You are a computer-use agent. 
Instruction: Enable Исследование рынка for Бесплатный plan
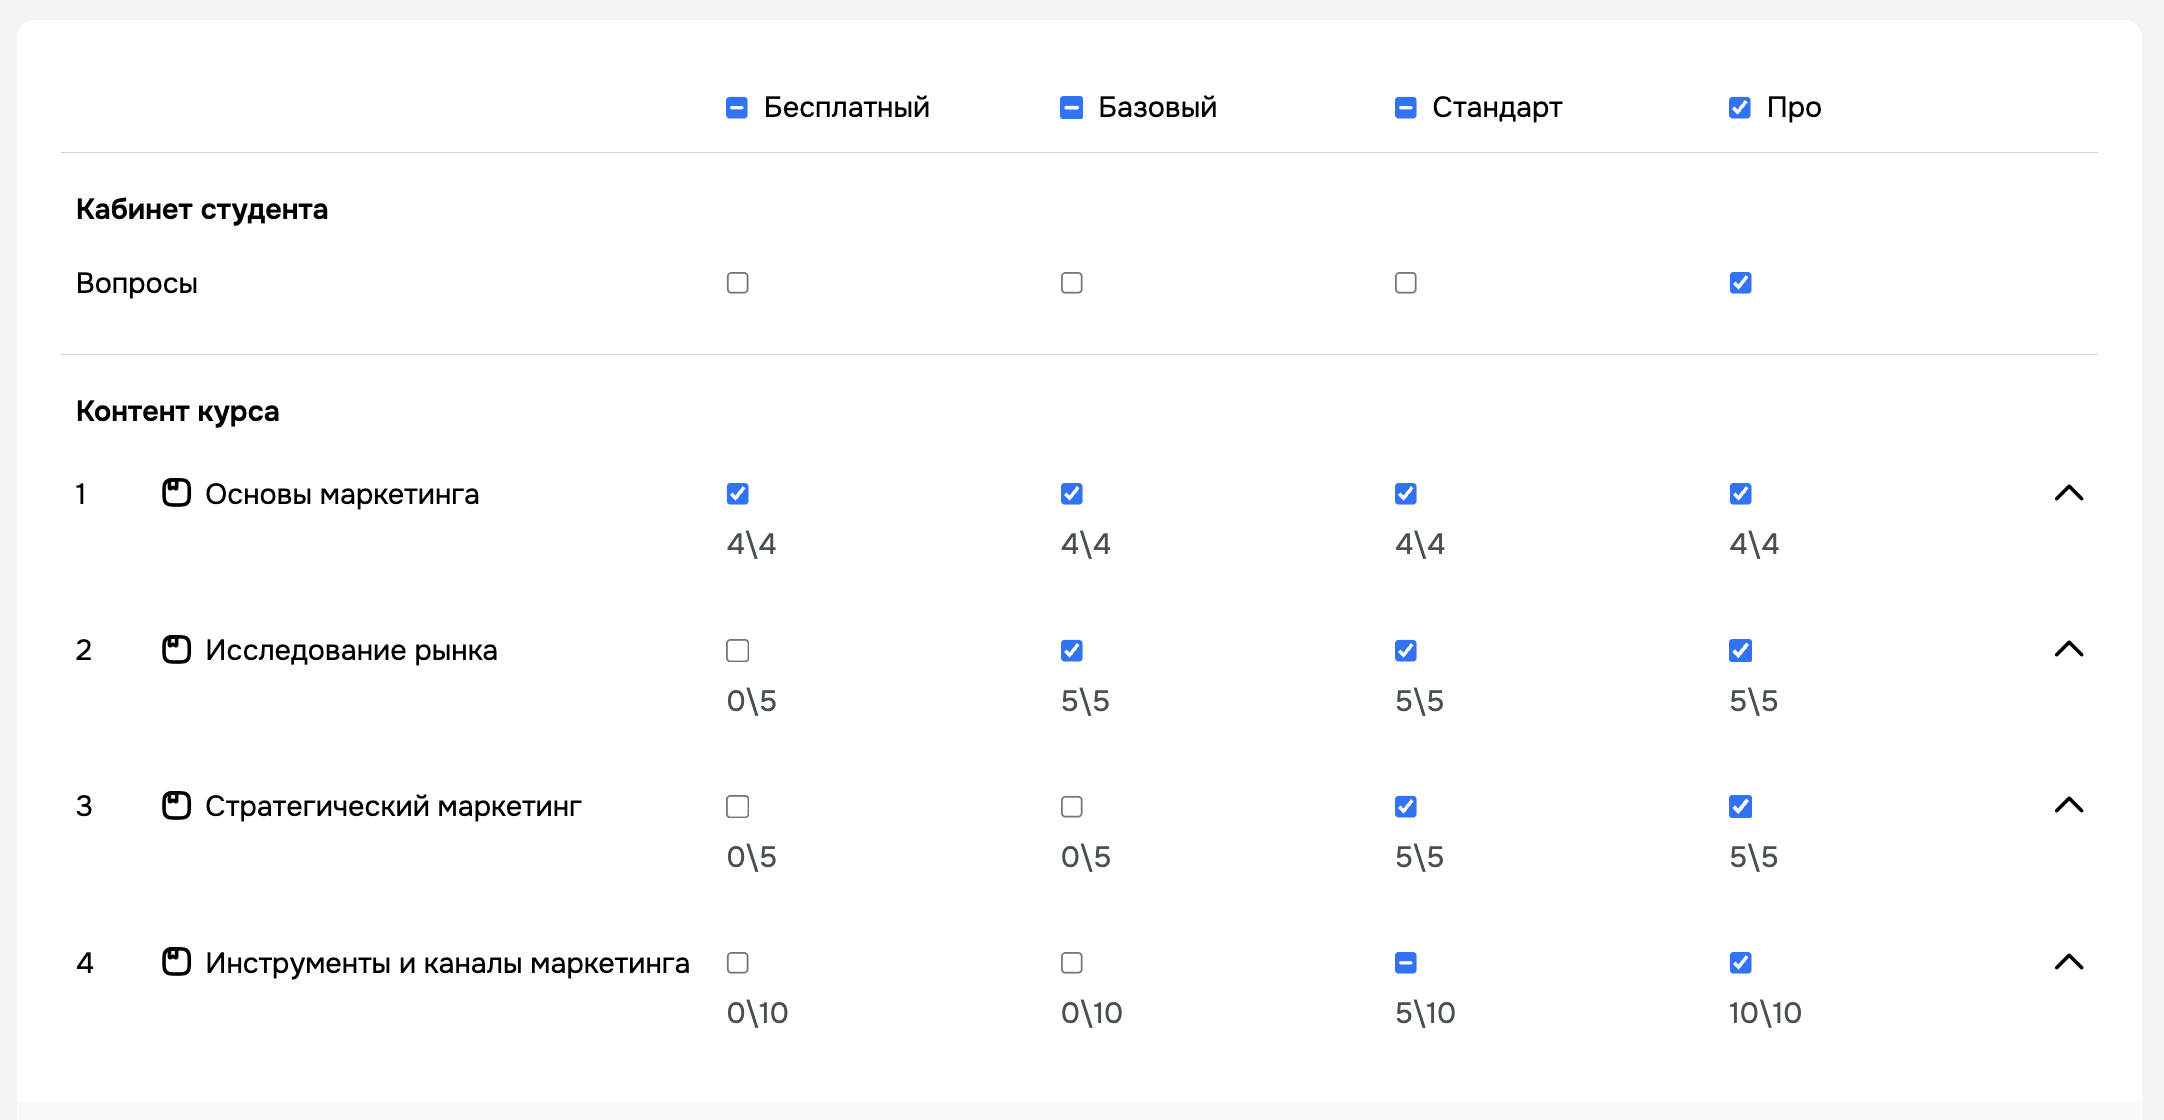(x=738, y=651)
